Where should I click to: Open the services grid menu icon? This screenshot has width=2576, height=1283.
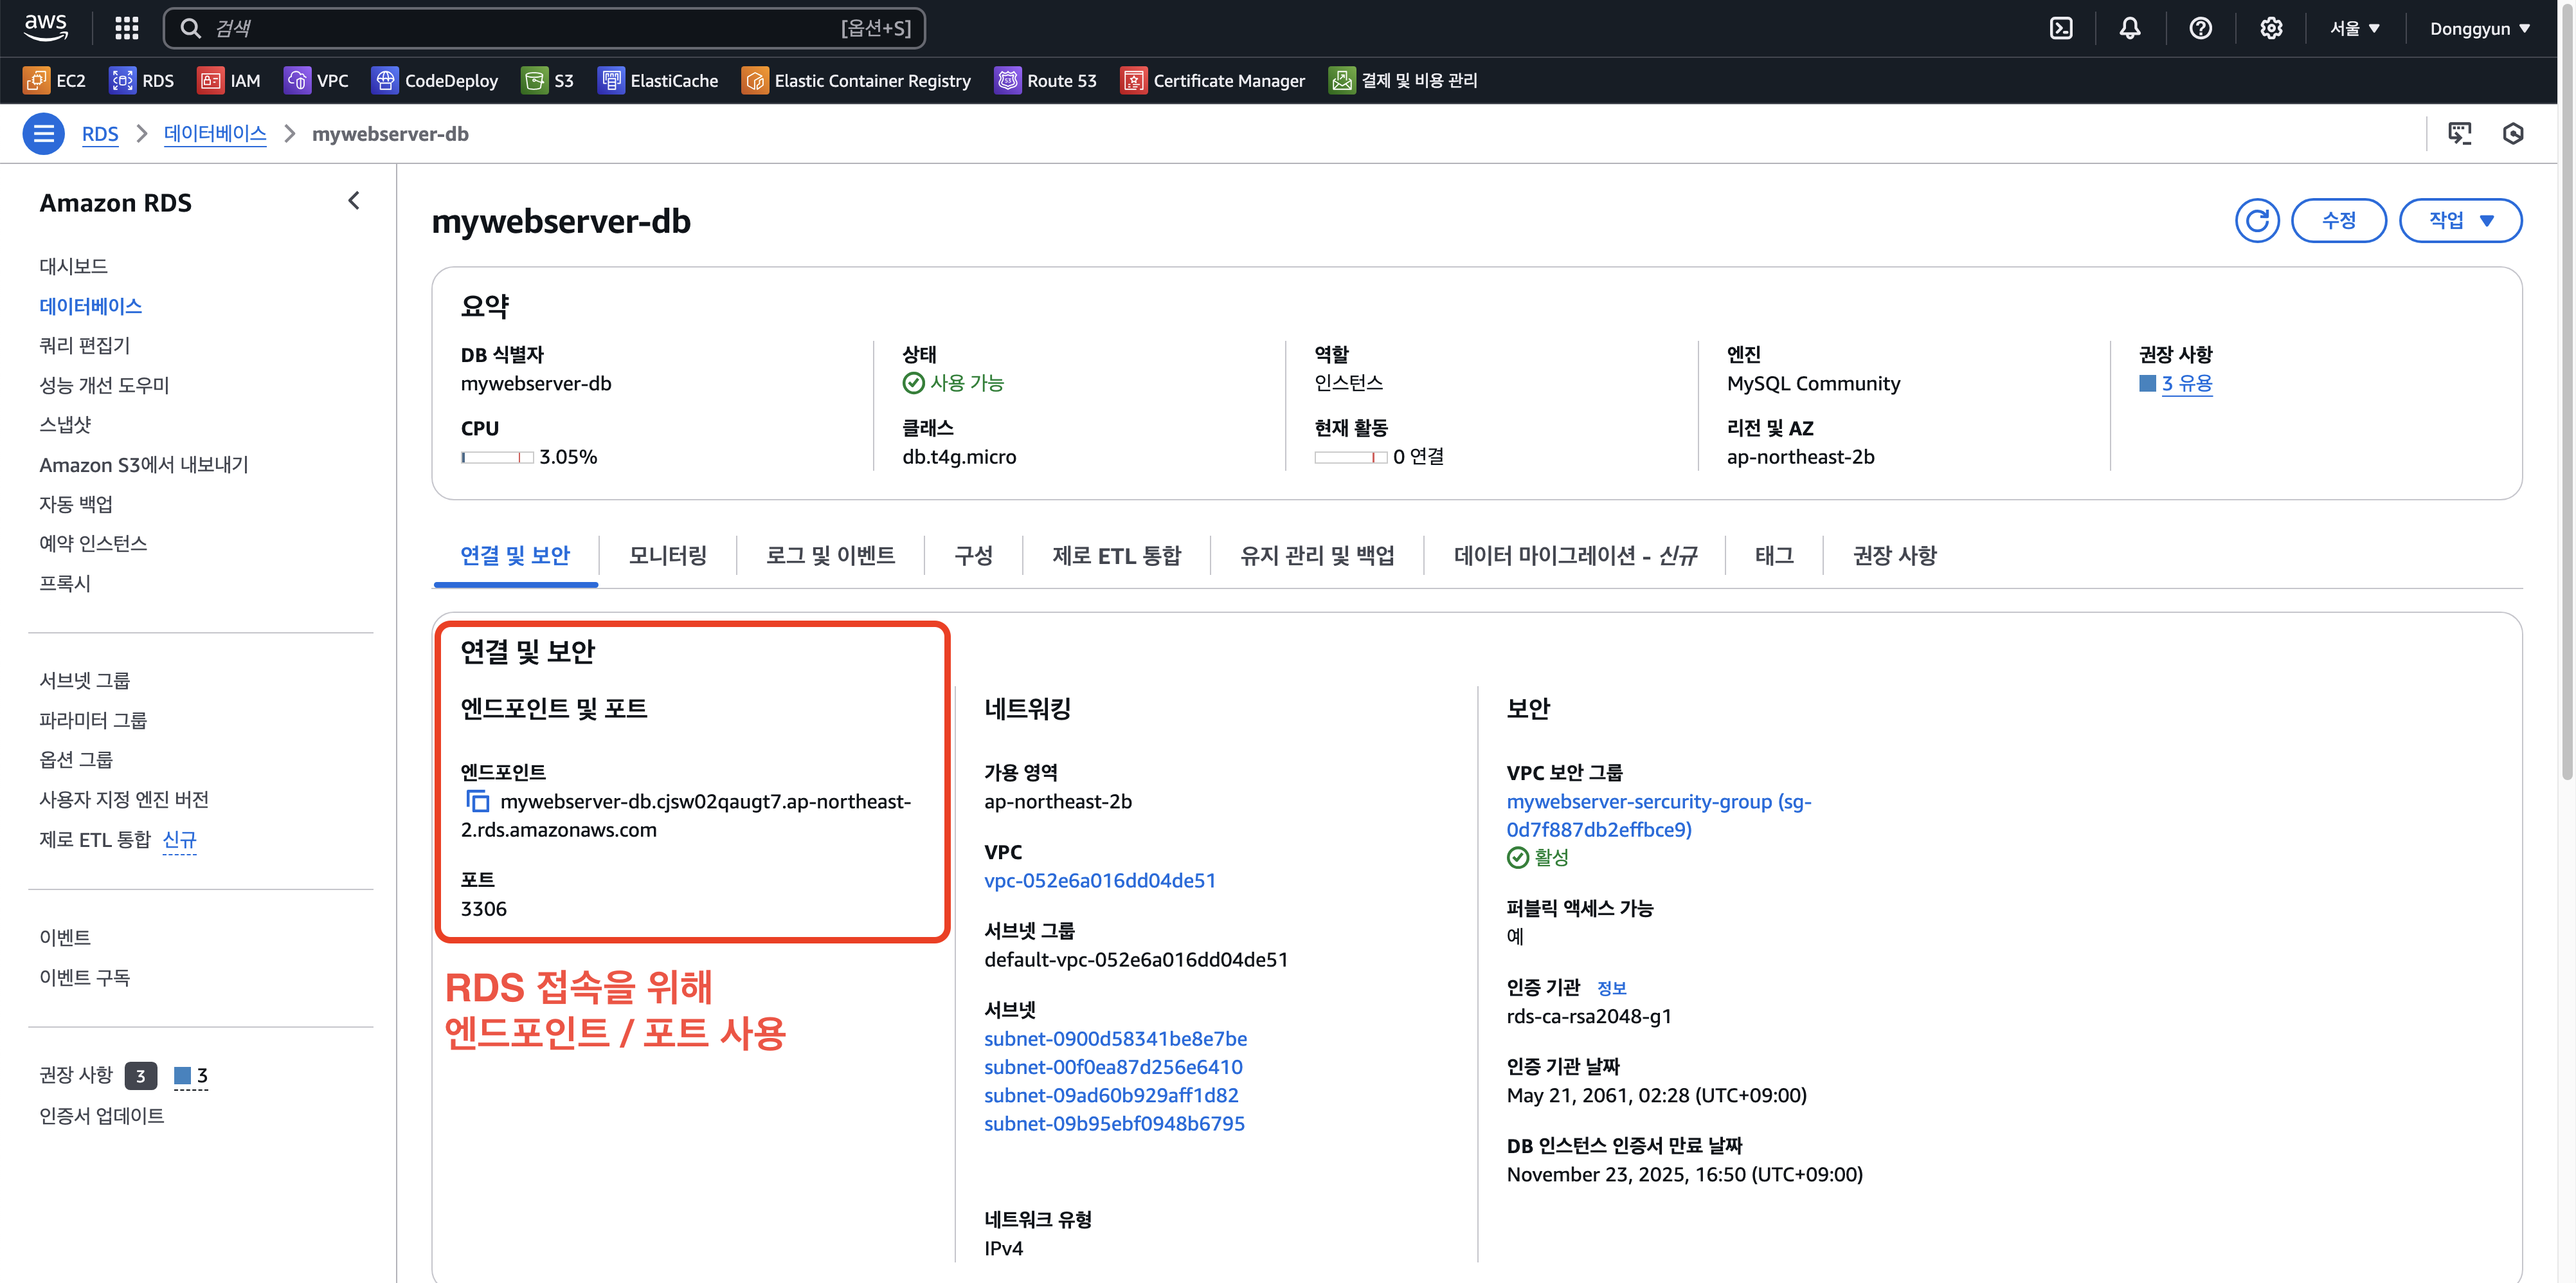pyautogui.click(x=127, y=28)
